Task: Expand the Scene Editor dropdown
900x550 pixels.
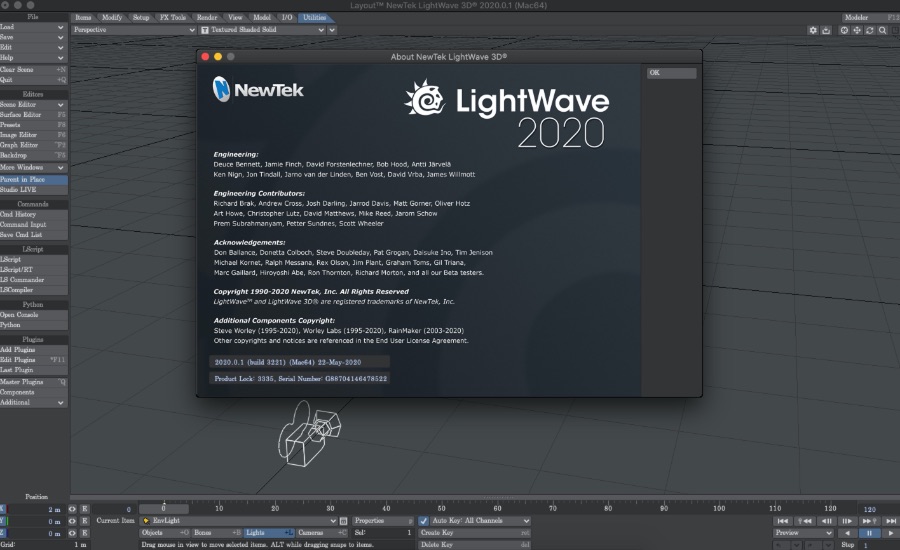Action: point(33,104)
